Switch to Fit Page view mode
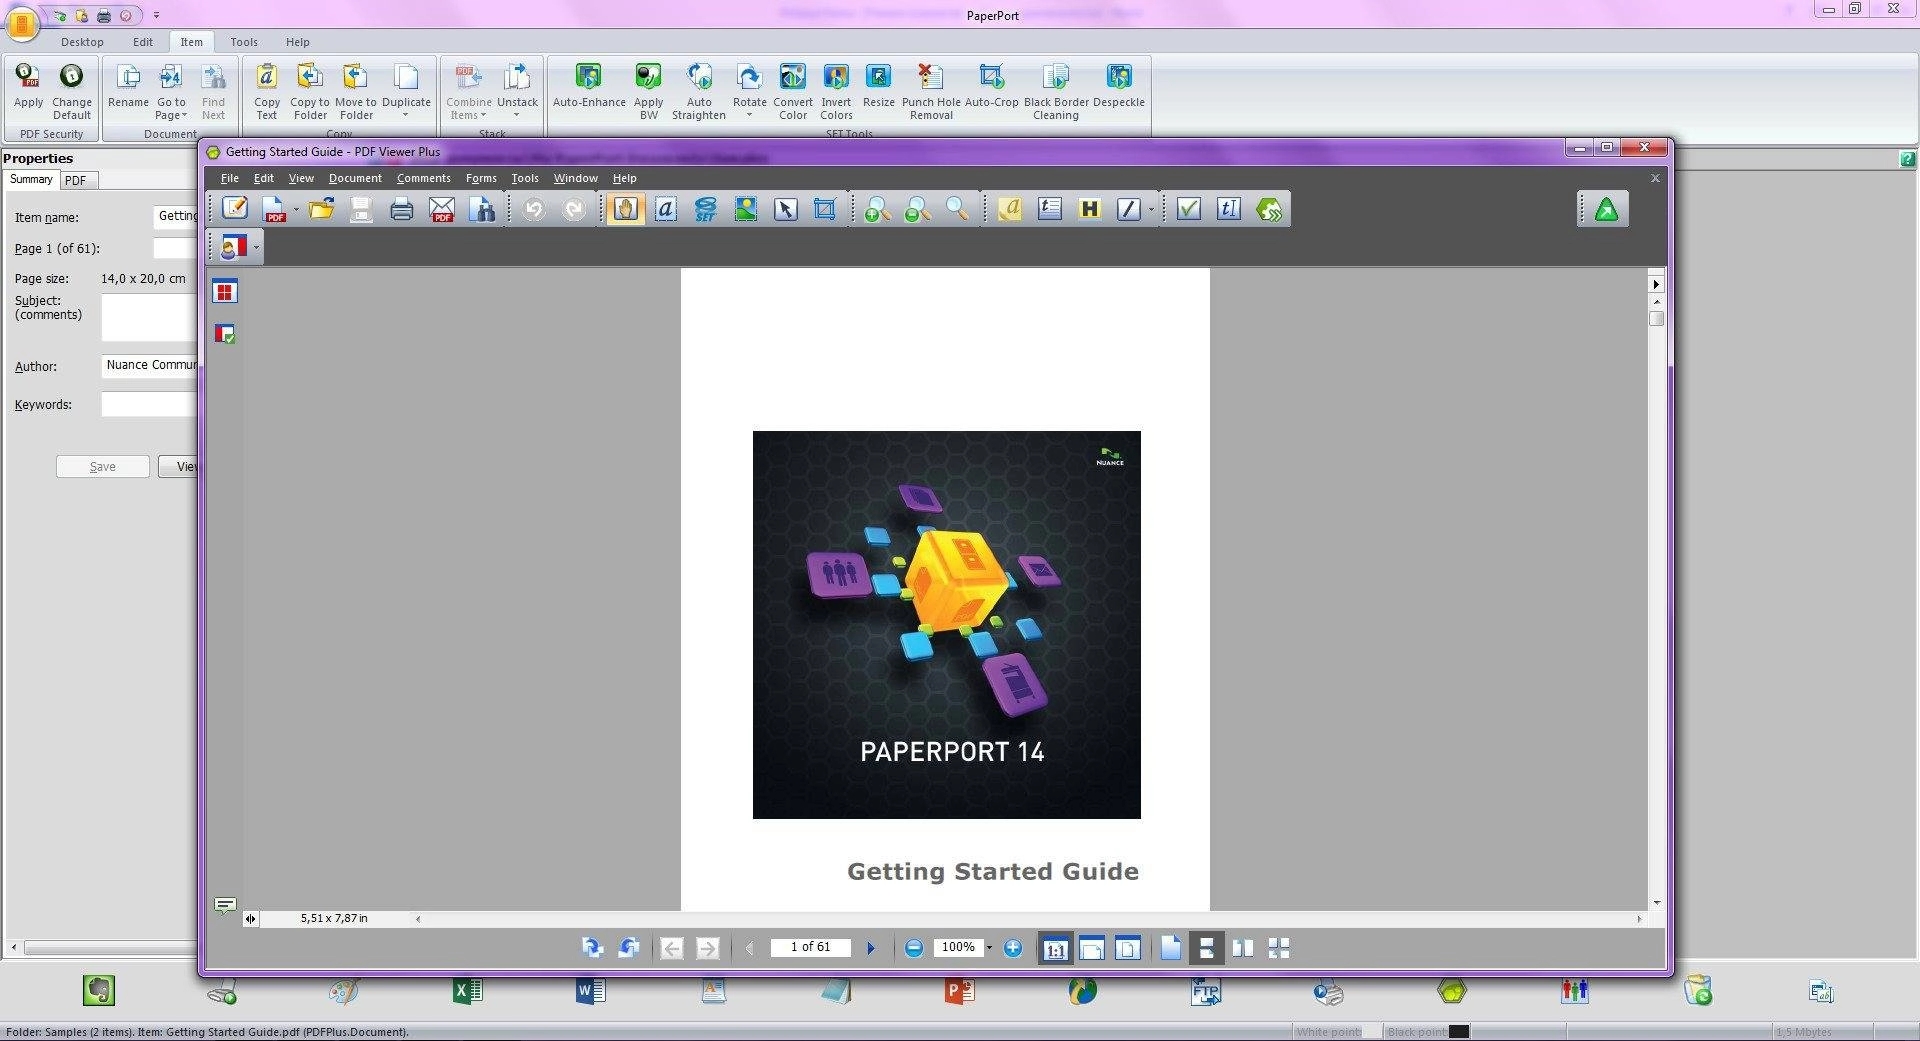 (x=1127, y=948)
